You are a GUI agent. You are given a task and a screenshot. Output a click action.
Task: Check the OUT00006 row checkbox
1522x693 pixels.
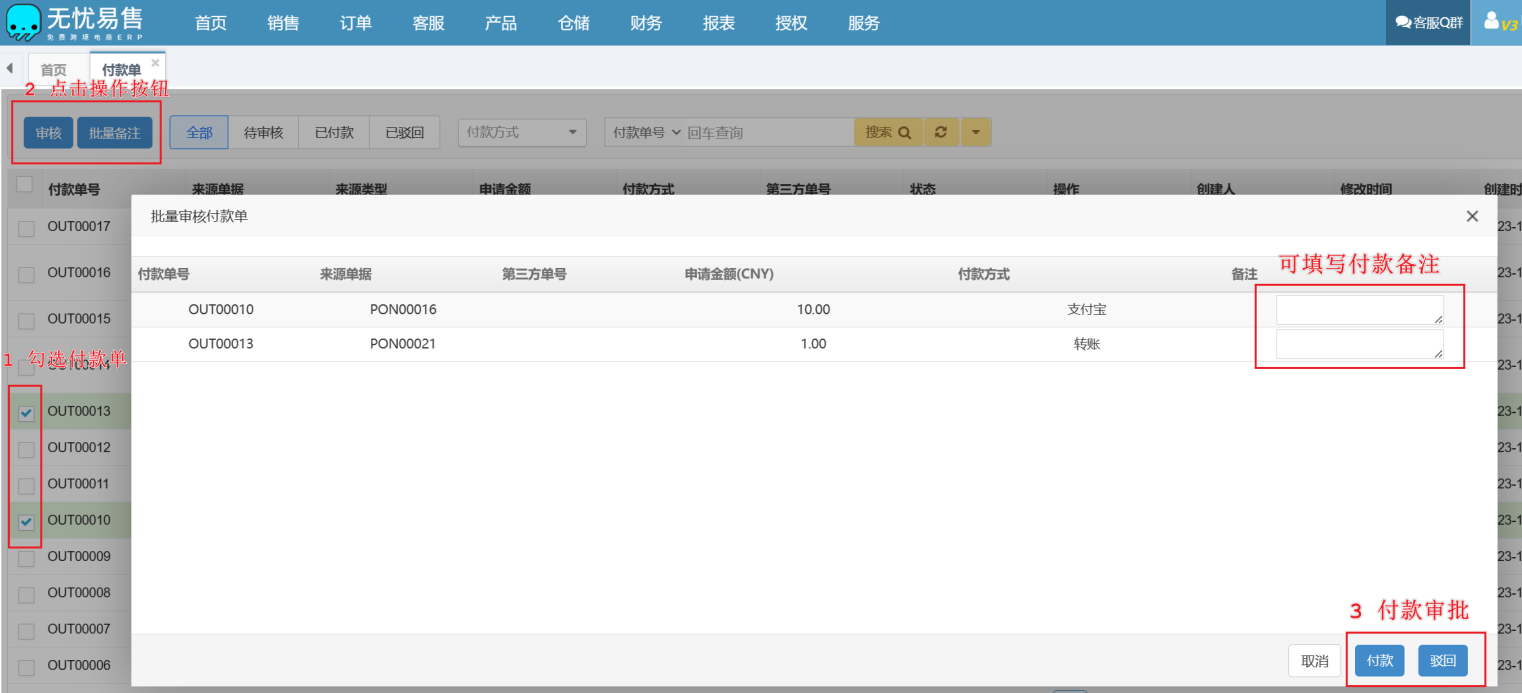26,667
